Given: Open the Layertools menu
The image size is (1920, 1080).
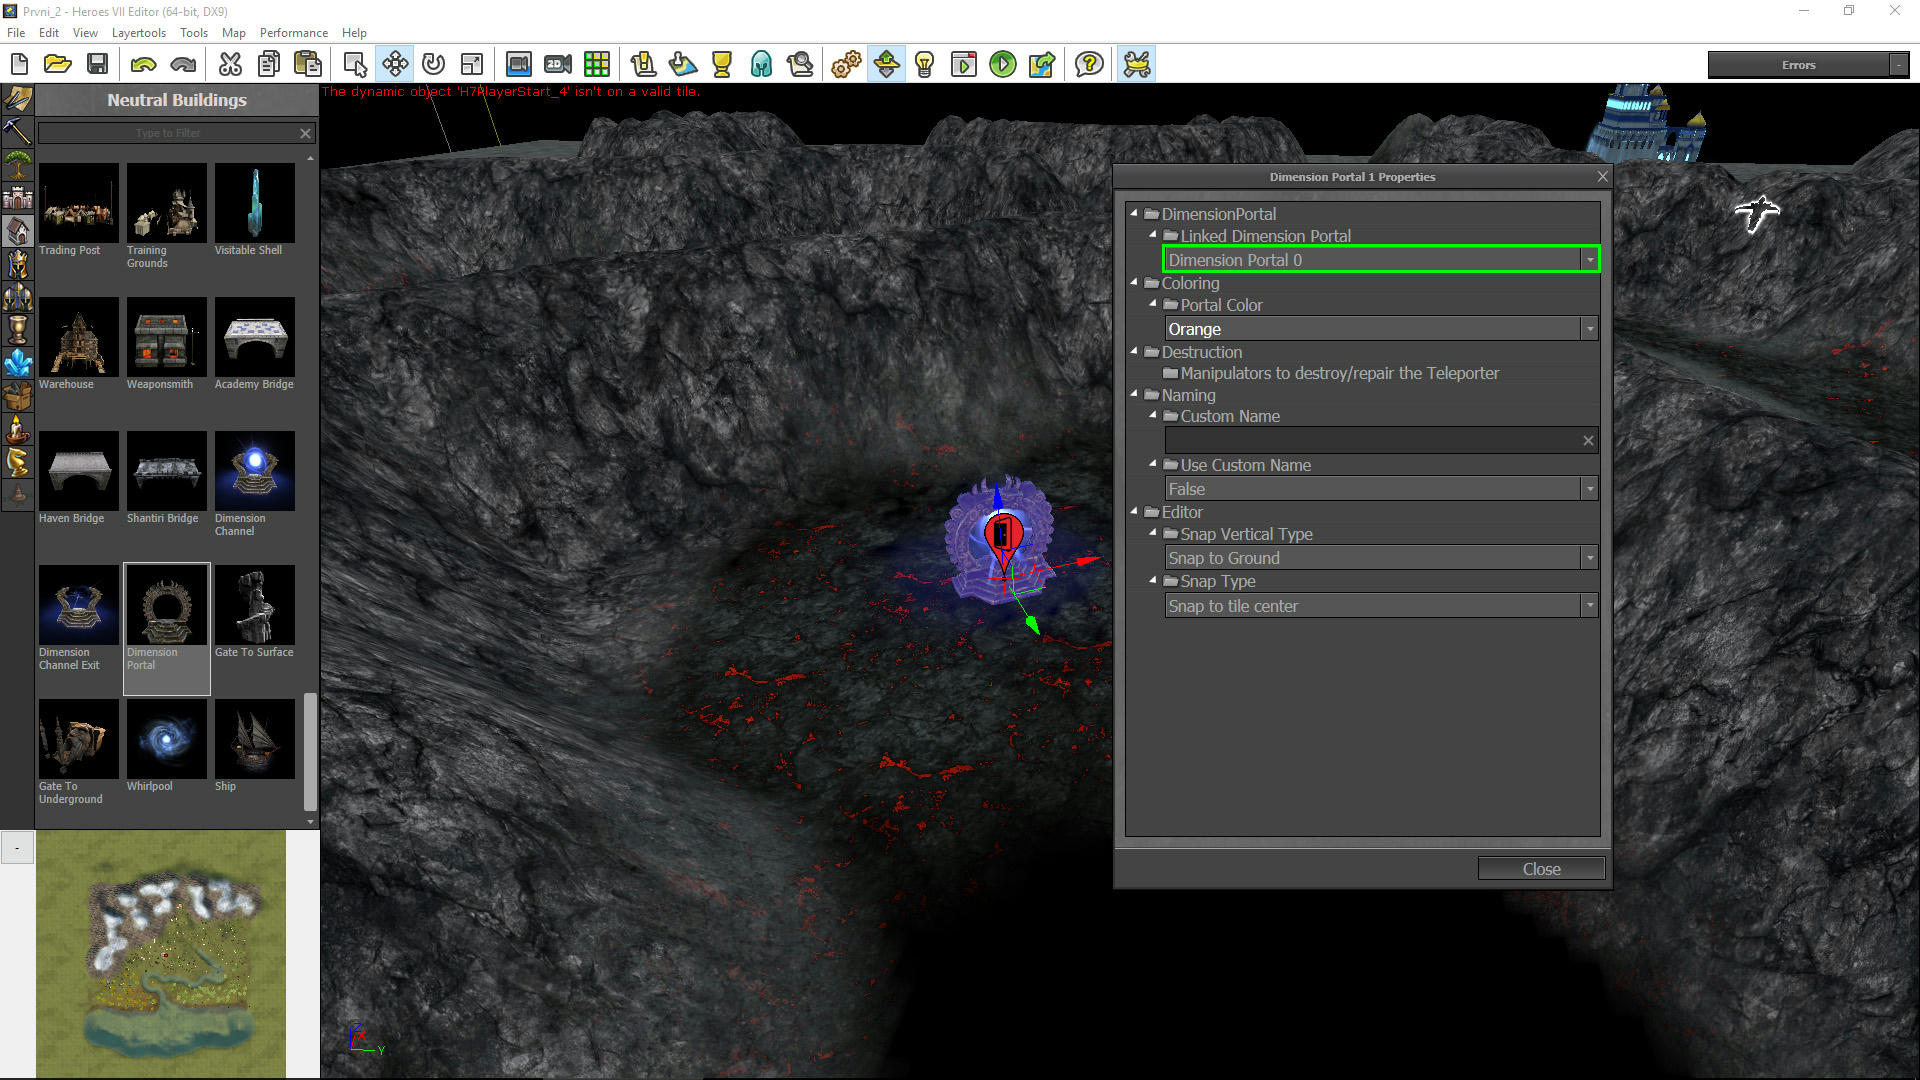Looking at the screenshot, I should tap(139, 33).
